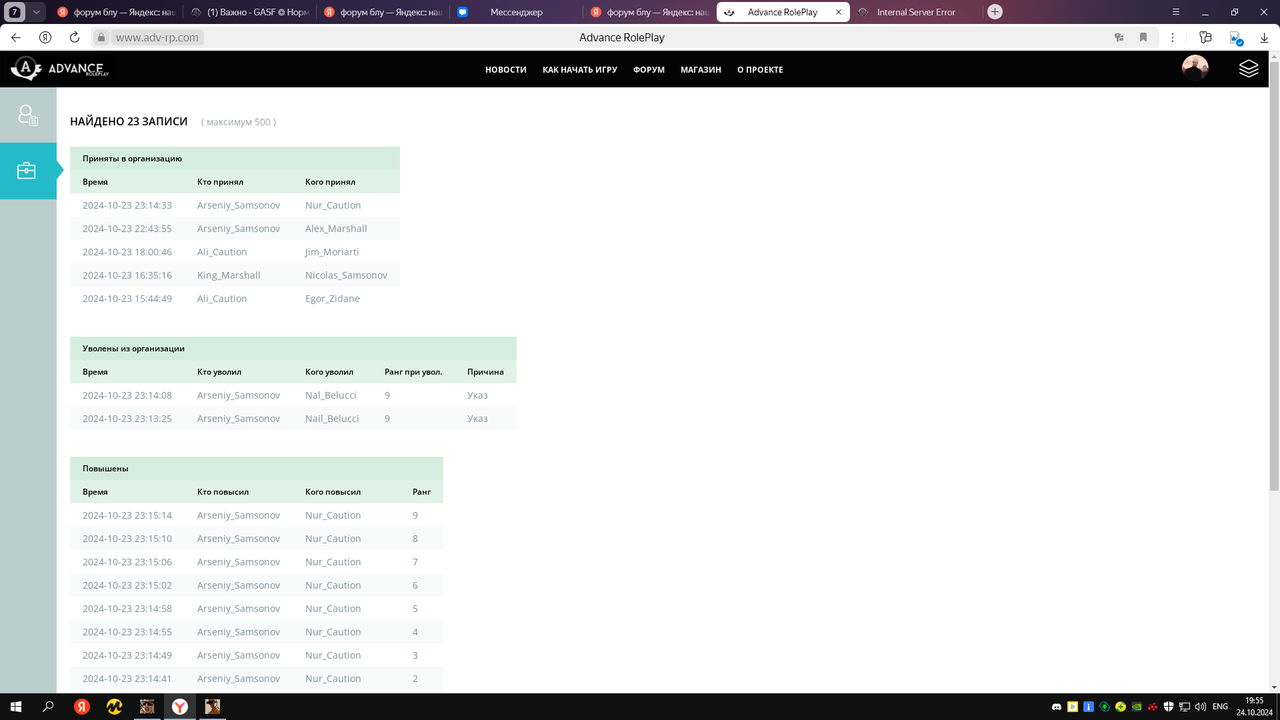Open the Форум menu item
Viewport: 1280px width, 720px height.
(x=649, y=70)
